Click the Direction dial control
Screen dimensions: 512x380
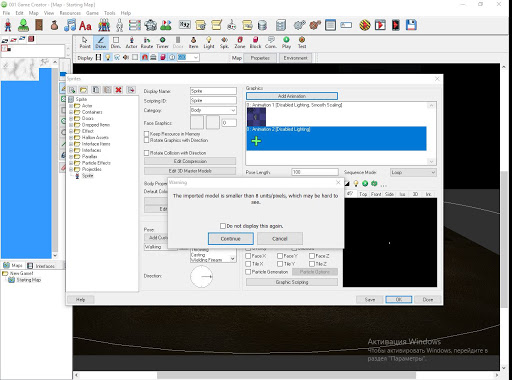(201, 276)
